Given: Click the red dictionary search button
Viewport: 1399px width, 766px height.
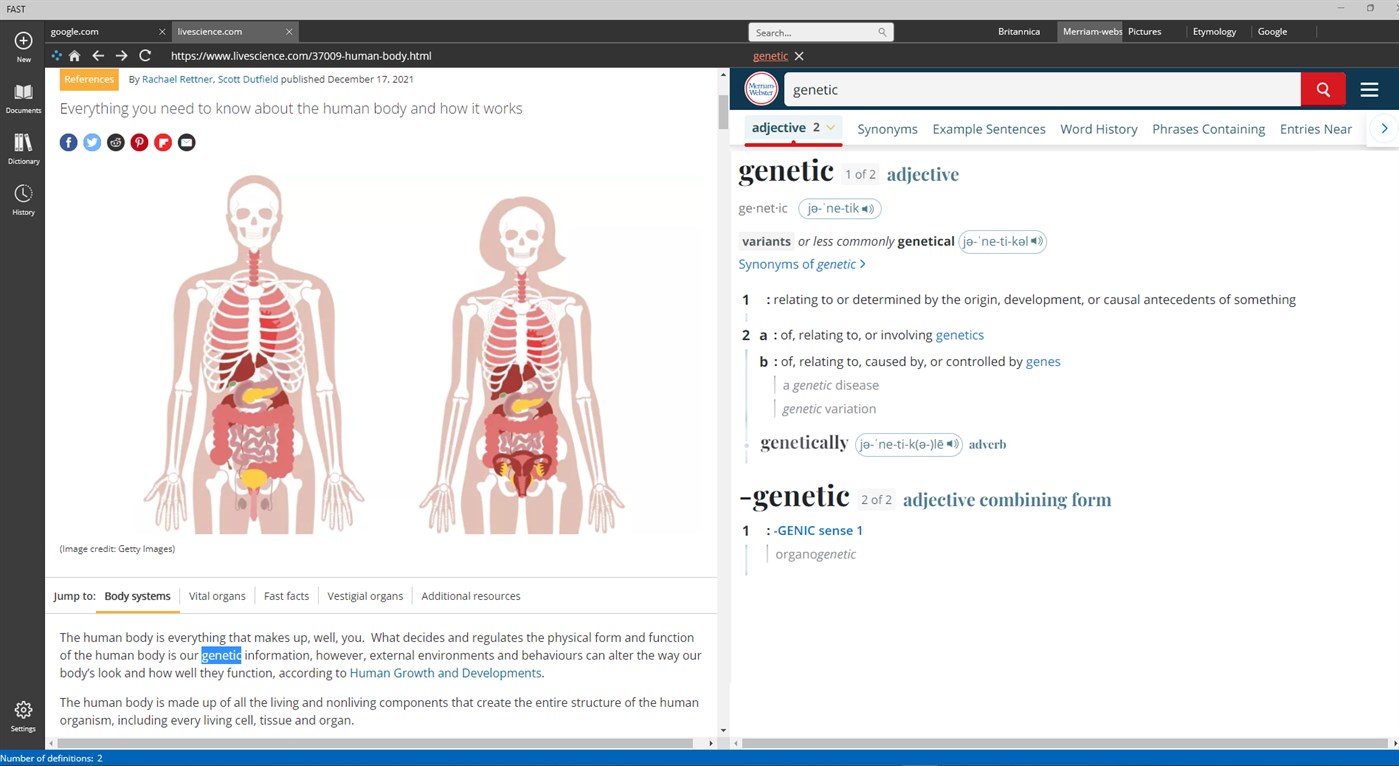Looking at the screenshot, I should (x=1323, y=89).
